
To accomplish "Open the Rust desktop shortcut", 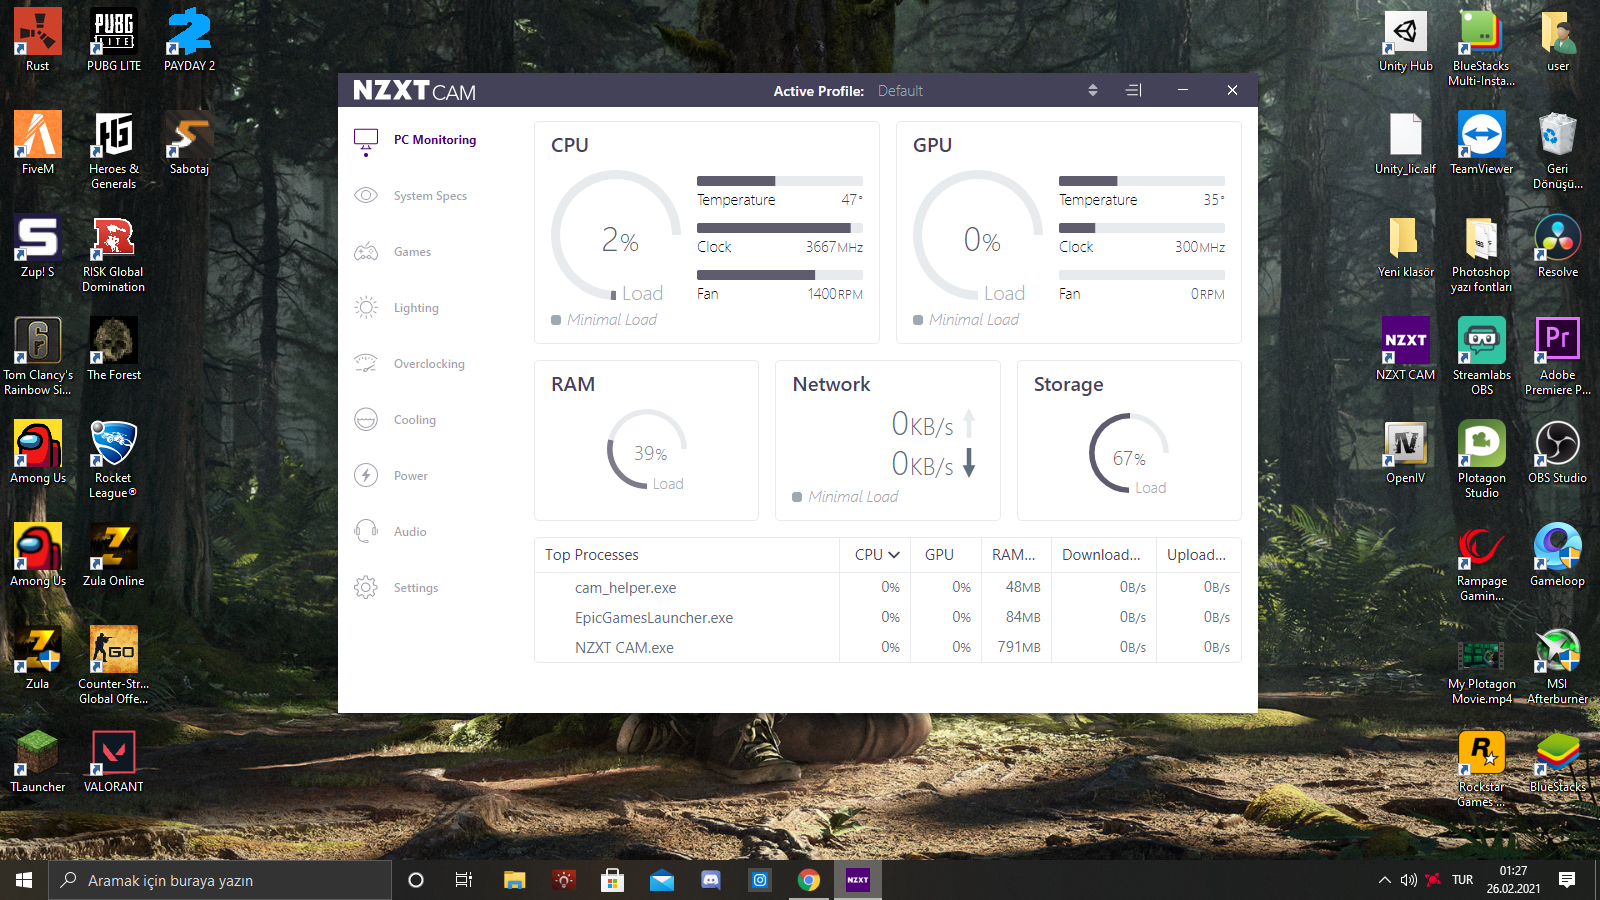I will (x=38, y=40).
